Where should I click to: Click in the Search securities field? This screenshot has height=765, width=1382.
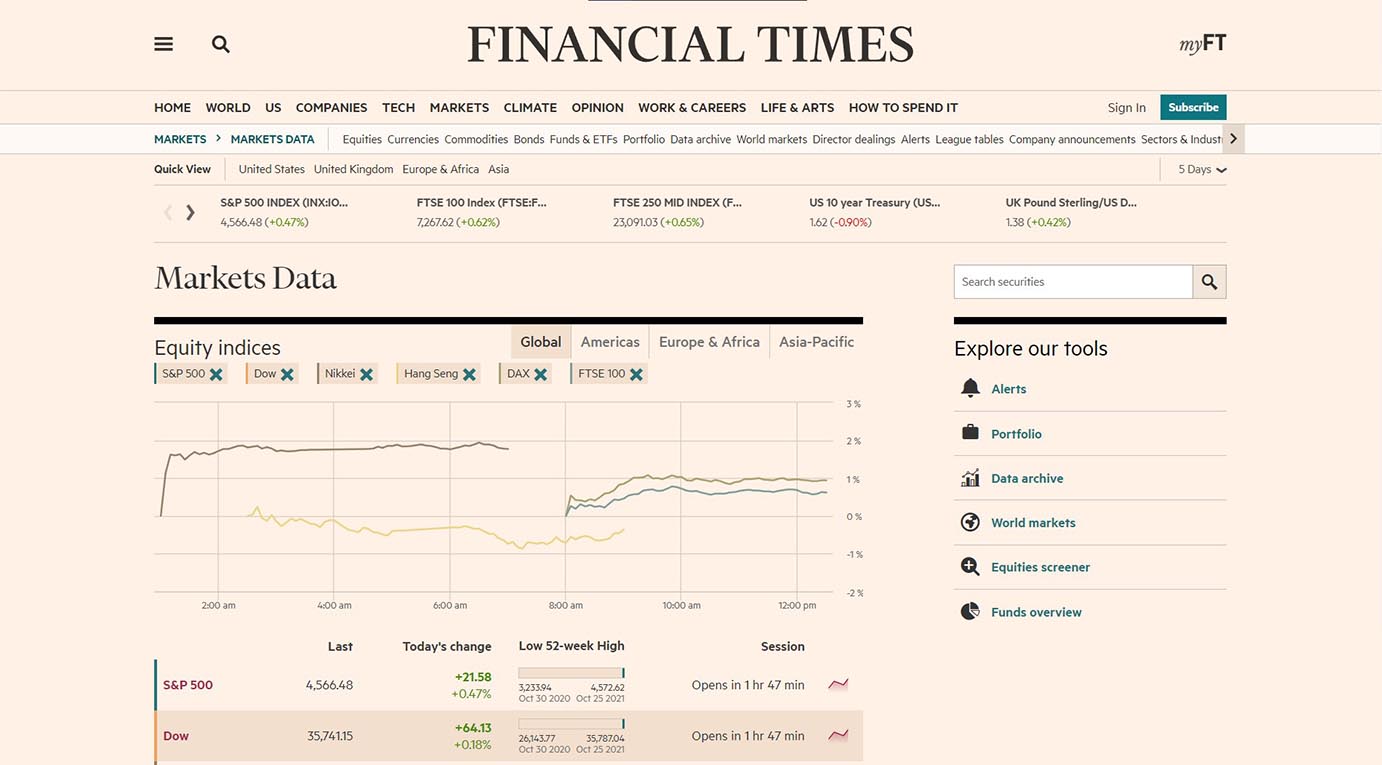1073,282
